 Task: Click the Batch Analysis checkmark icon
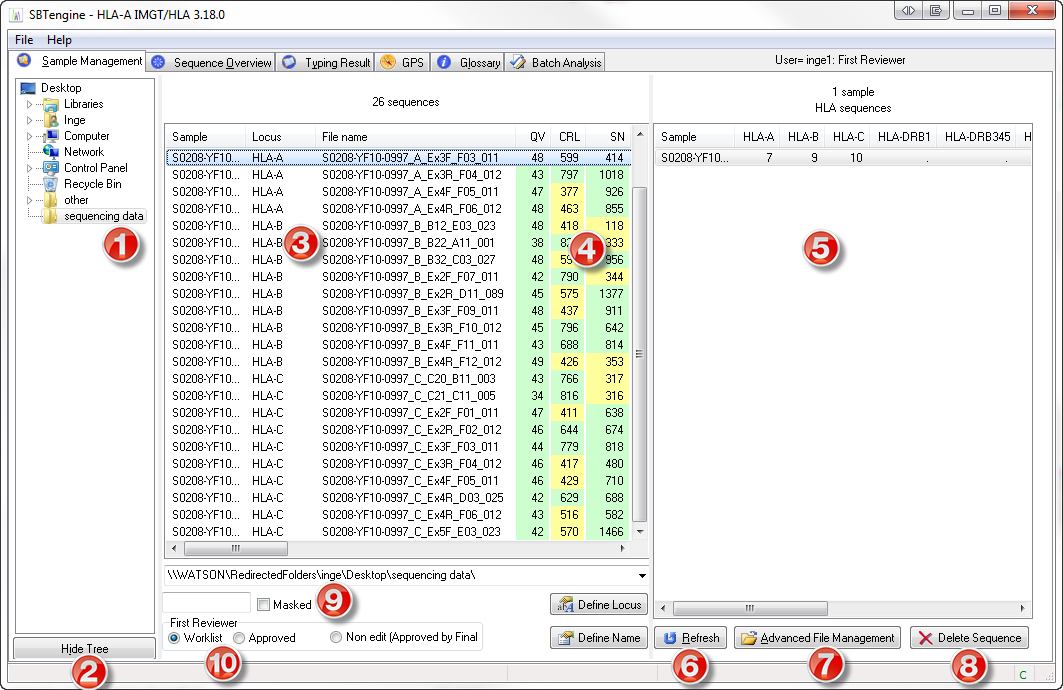pos(518,62)
